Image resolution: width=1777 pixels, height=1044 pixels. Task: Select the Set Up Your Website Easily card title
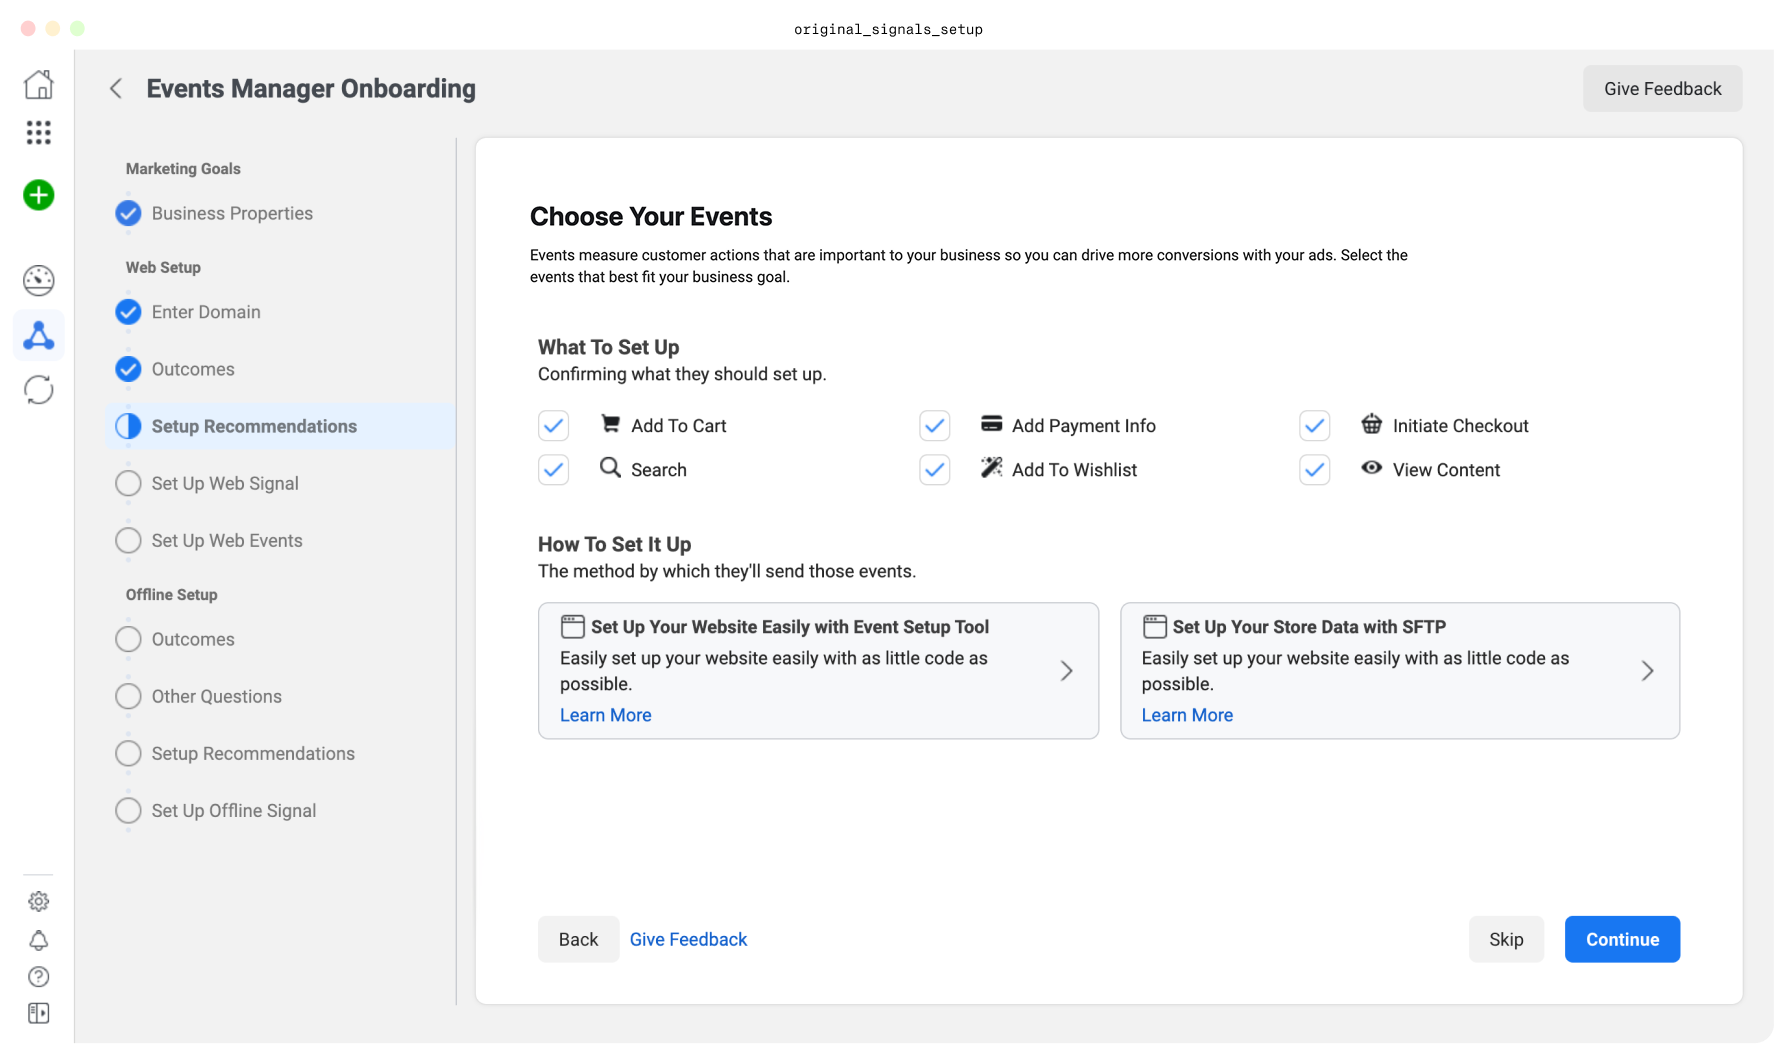[x=790, y=627]
